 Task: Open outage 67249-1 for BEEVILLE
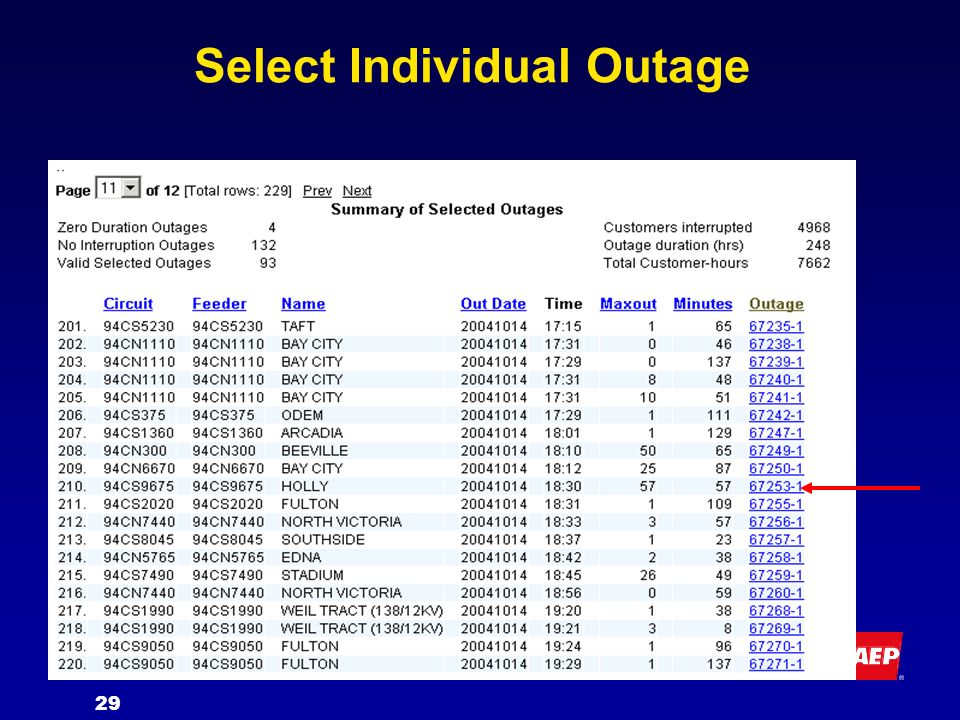pos(776,451)
